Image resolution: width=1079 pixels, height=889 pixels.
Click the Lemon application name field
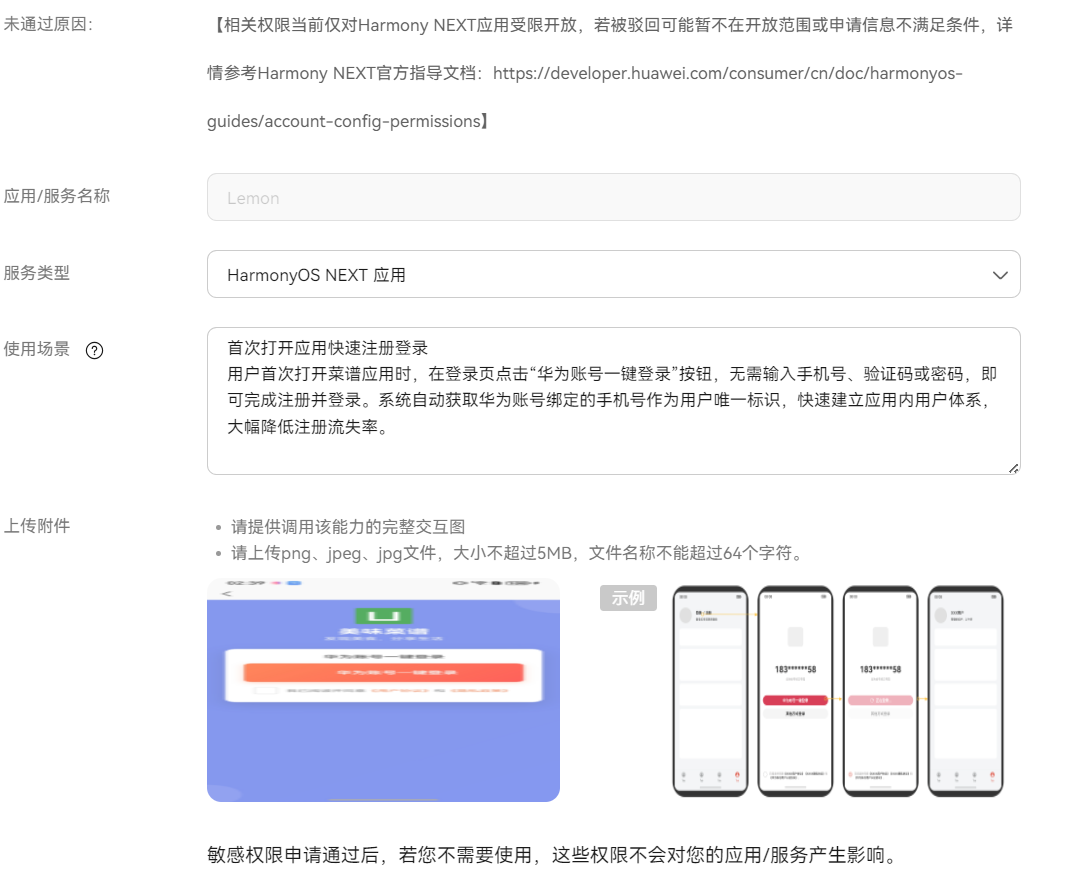coord(612,198)
